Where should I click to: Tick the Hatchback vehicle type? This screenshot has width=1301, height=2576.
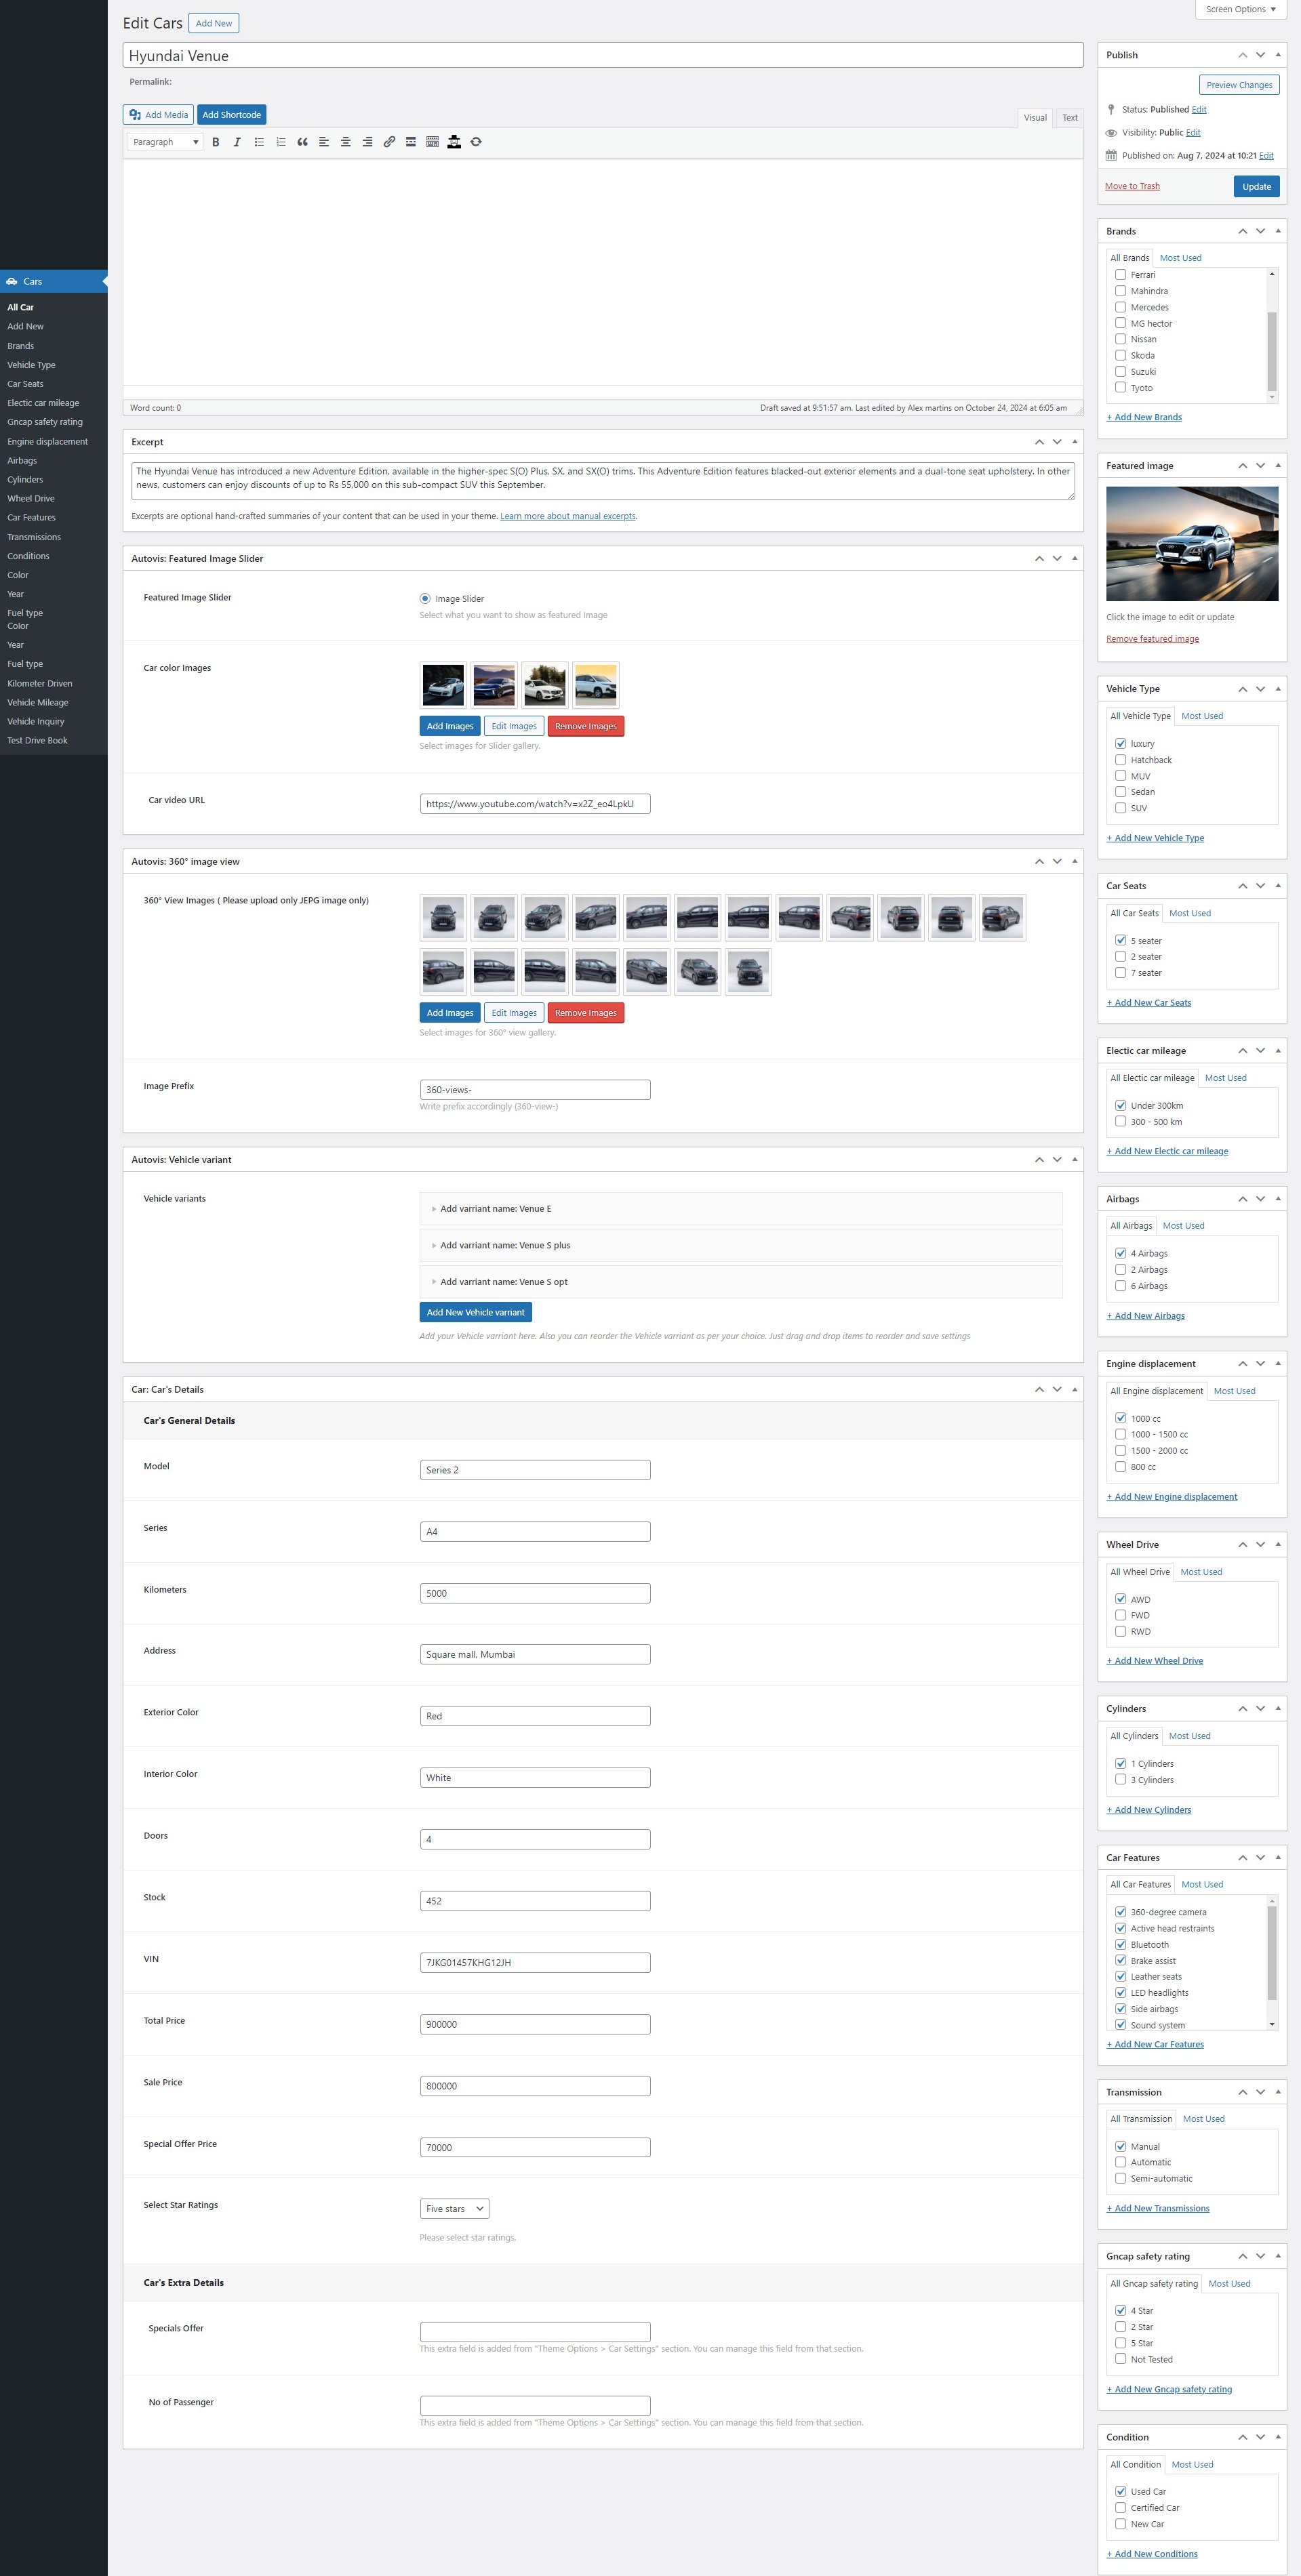[1121, 760]
